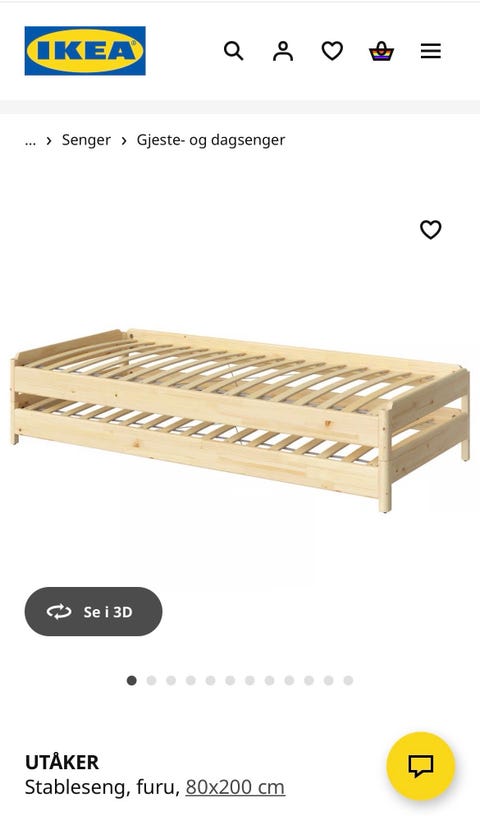The image size is (480, 816).
Task: Save UTÅKER bed to favorites heart
Action: (431, 230)
